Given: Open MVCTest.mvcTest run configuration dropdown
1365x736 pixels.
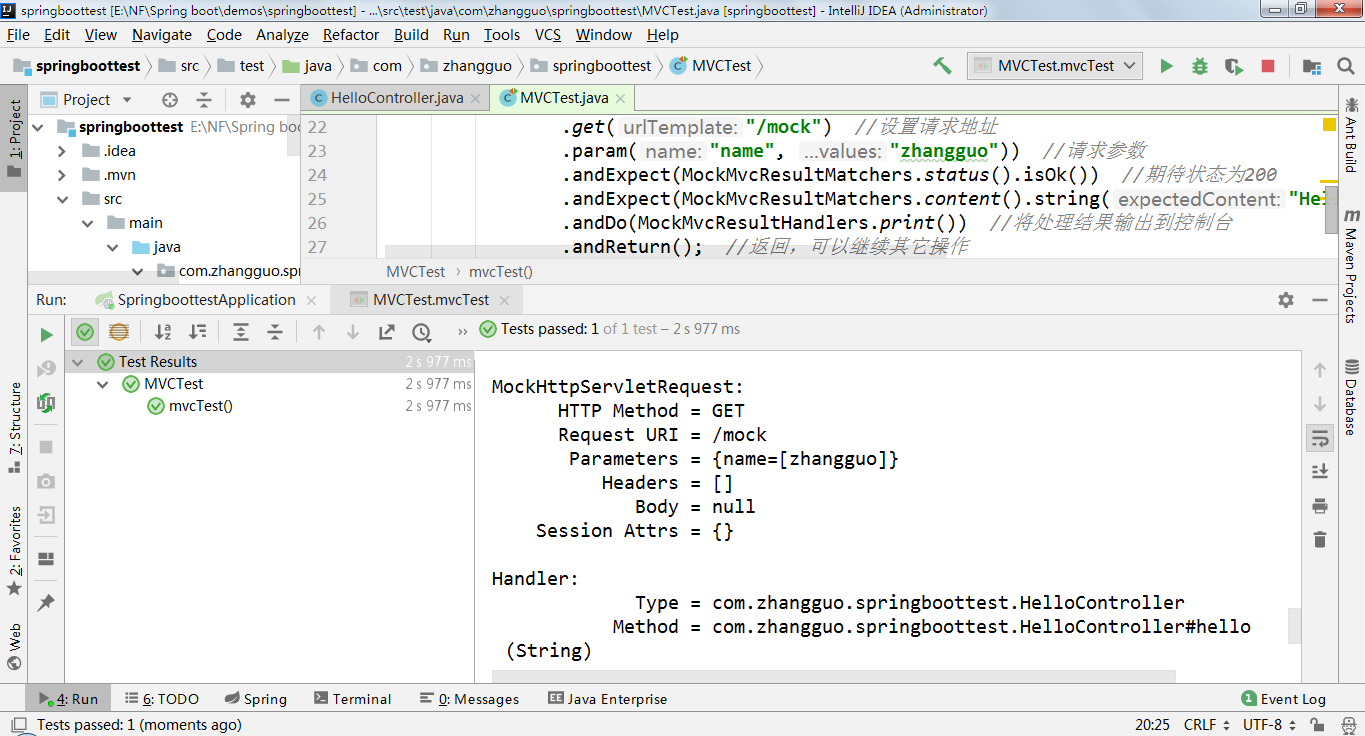Looking at the screenshot, I should point(1055,66).
